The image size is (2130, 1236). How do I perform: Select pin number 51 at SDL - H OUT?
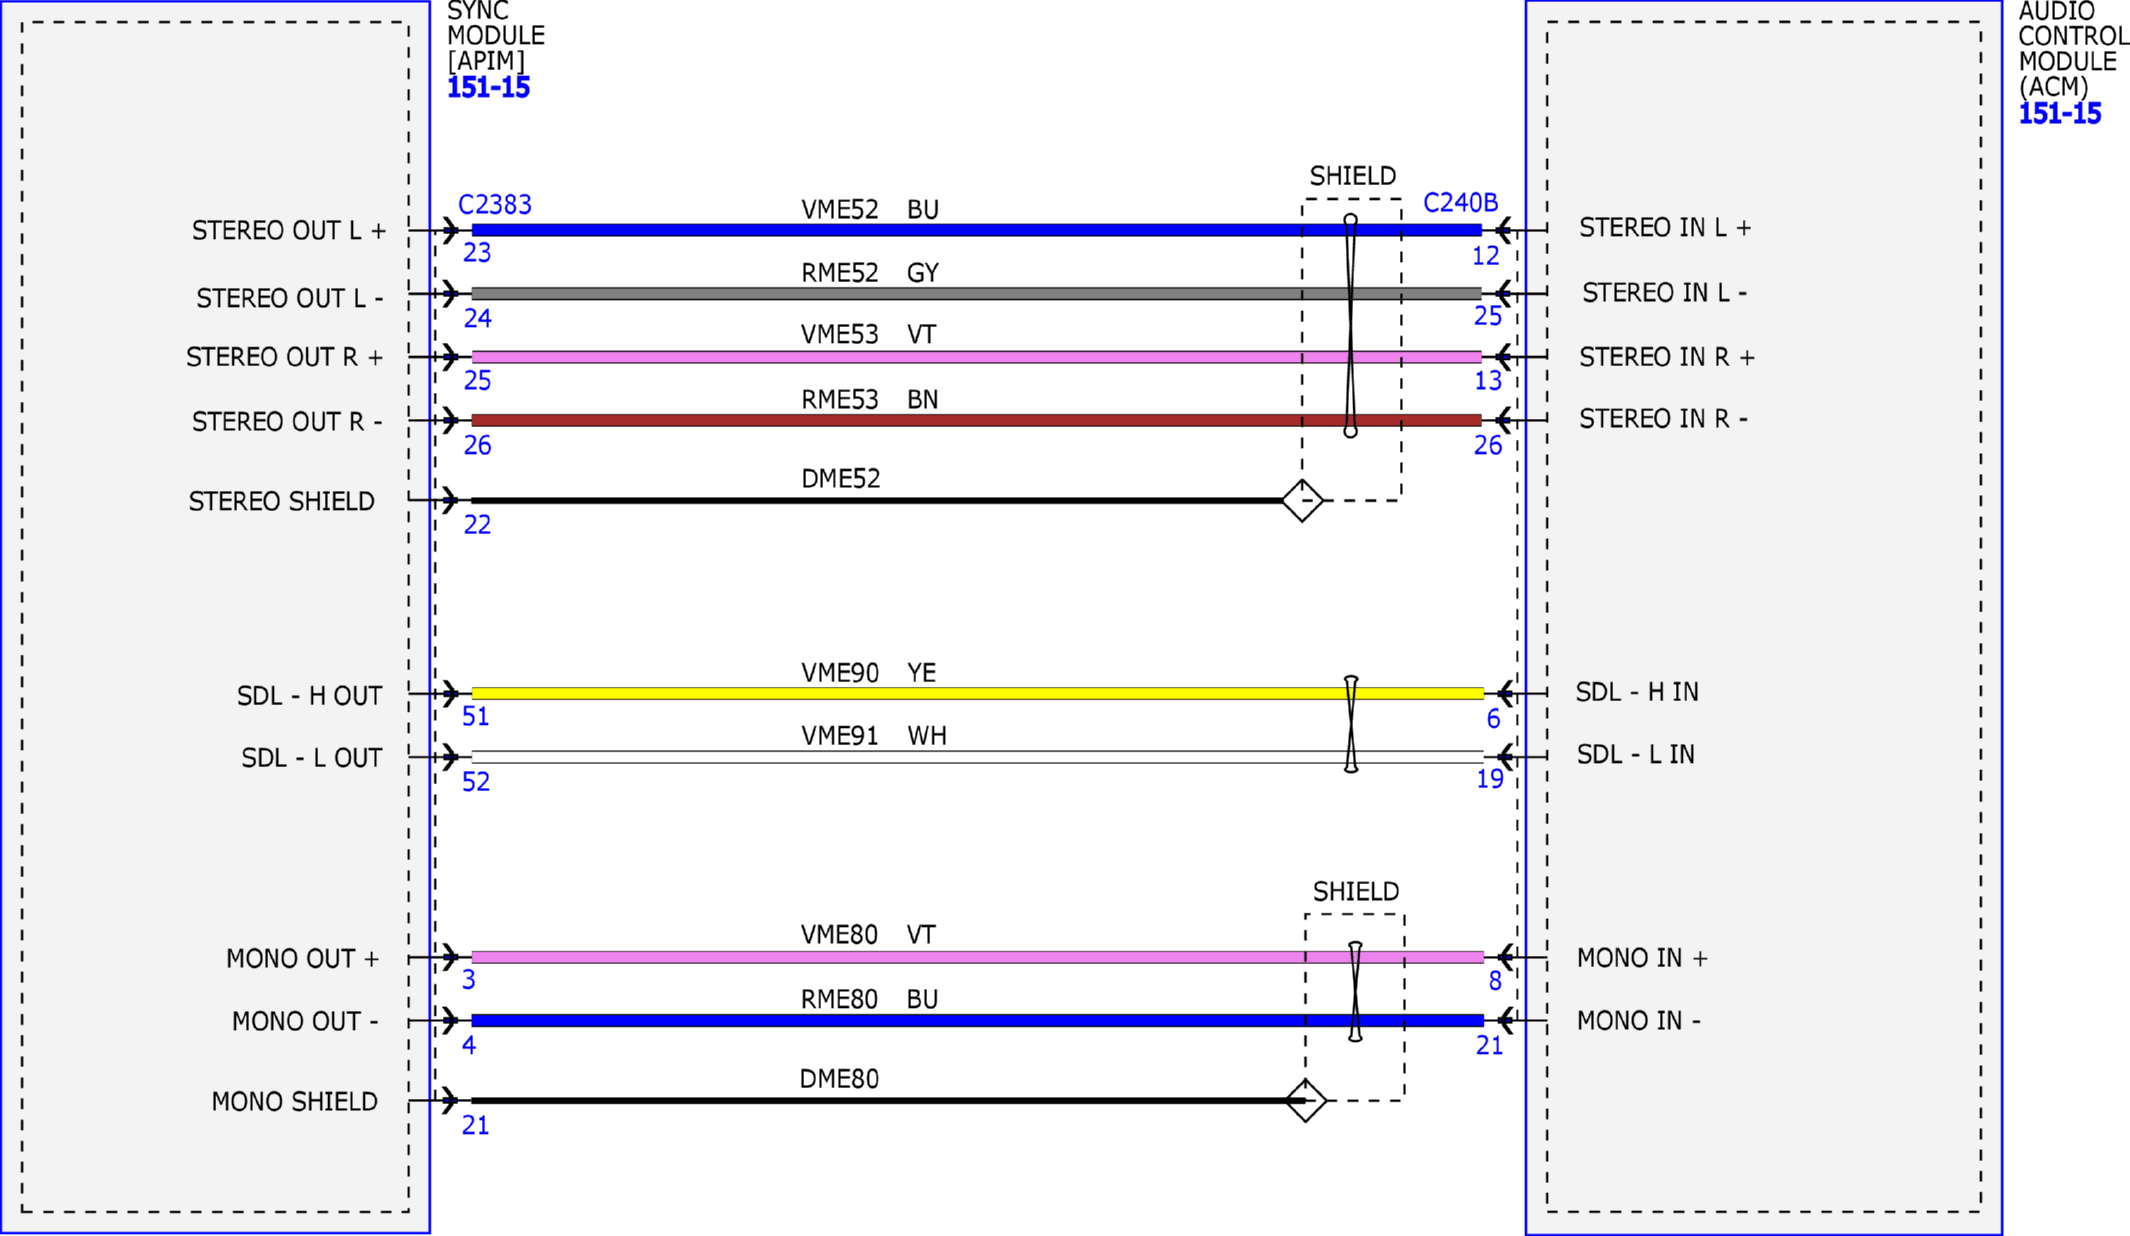476,717
